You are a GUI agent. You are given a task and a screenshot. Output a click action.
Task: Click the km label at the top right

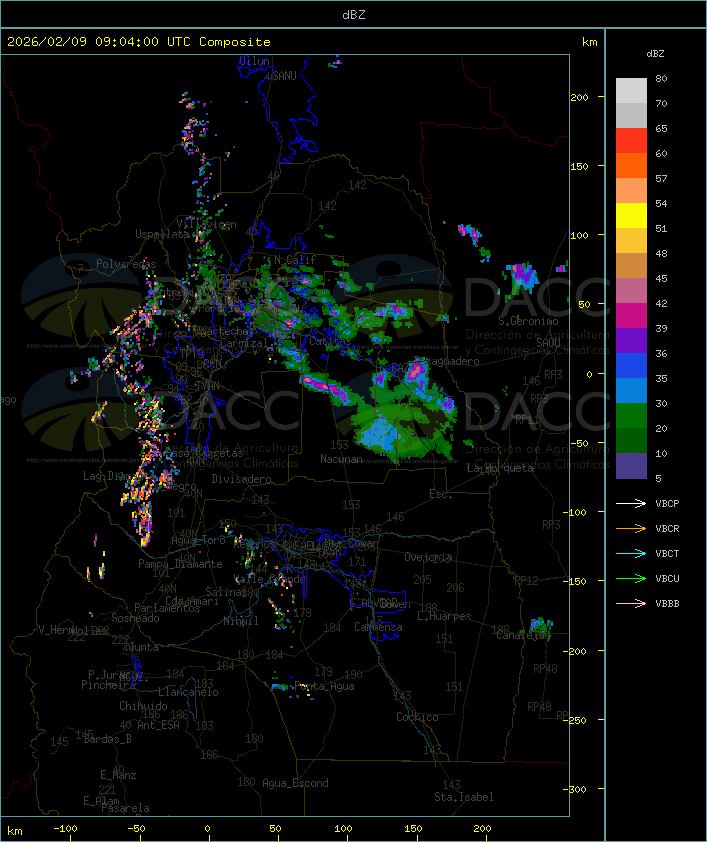[589, 42]
